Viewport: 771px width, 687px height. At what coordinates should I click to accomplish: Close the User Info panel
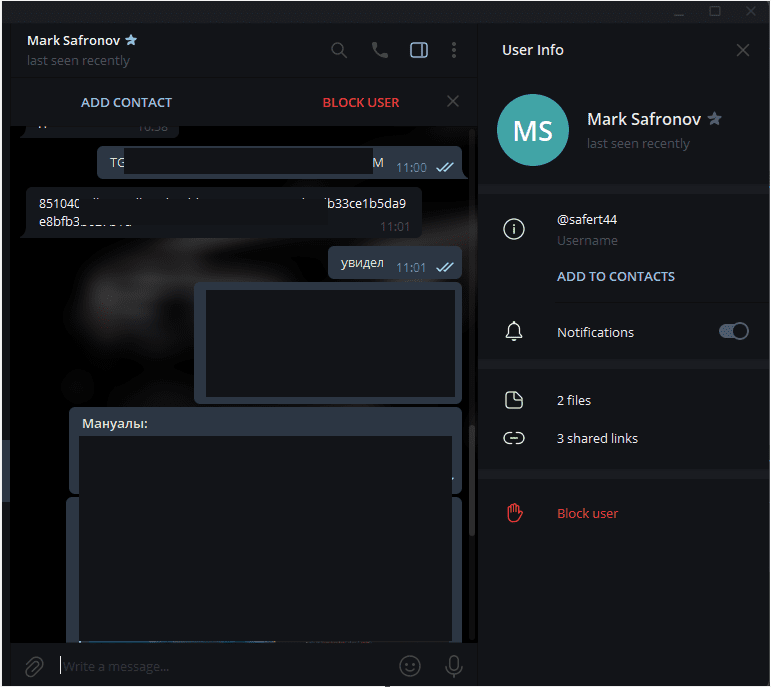[x=743, y=50]
